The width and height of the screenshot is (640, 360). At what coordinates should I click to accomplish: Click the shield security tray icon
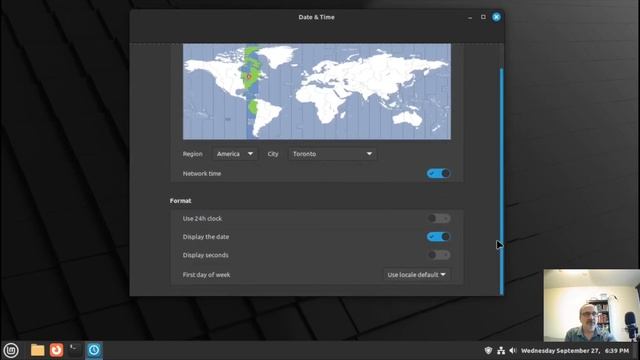click(x=488, y=351)
